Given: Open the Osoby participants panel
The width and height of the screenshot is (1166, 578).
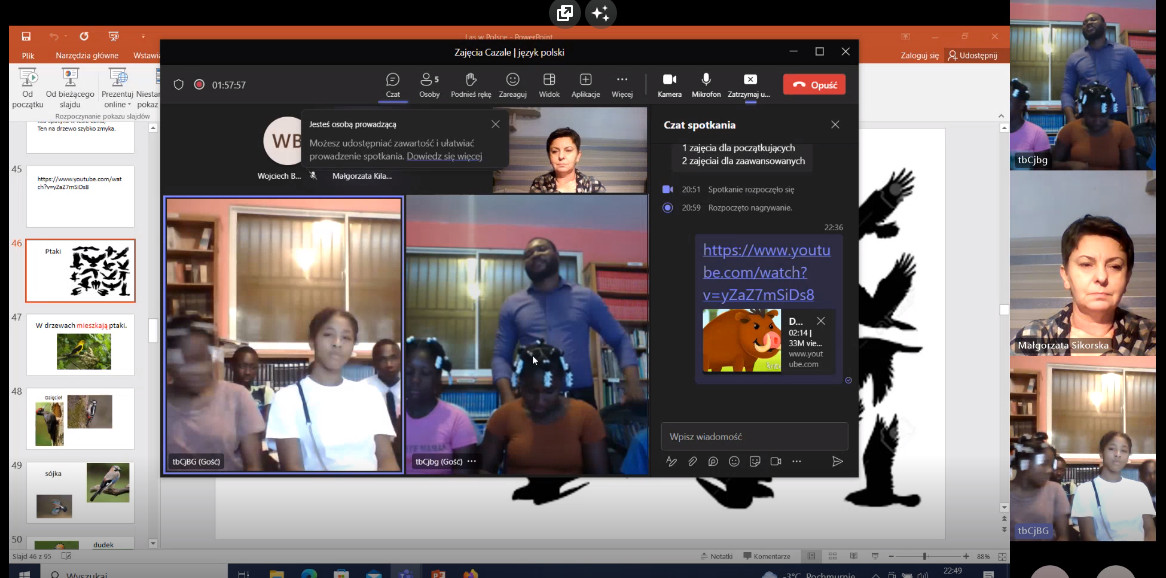Looking at the screenshot, I should [429, 84].
